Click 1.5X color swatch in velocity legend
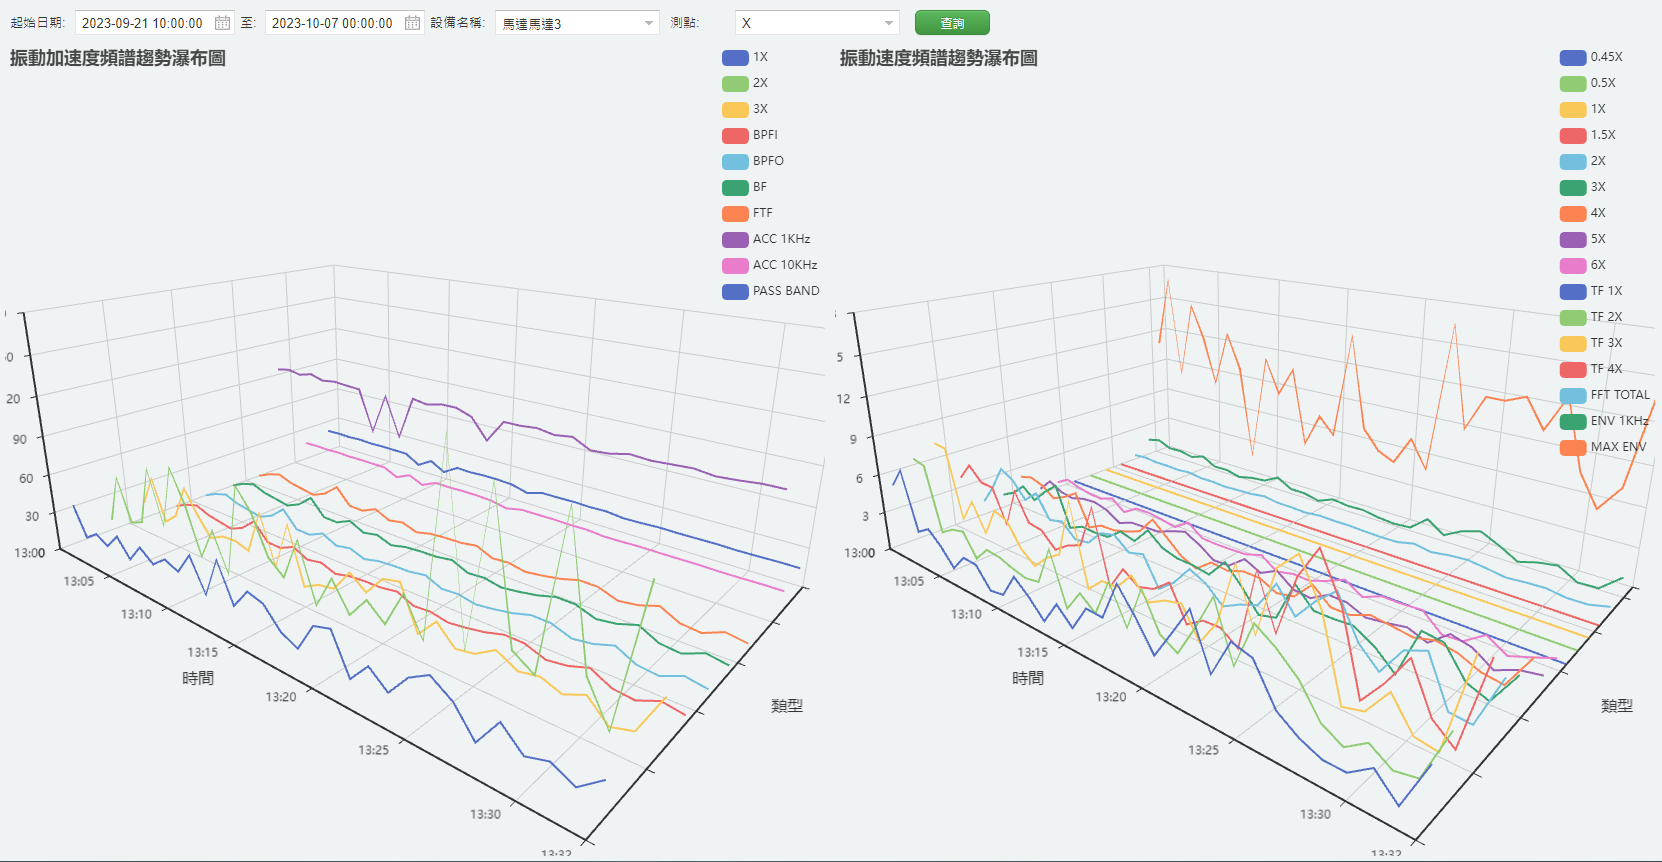 point(1573,135)
